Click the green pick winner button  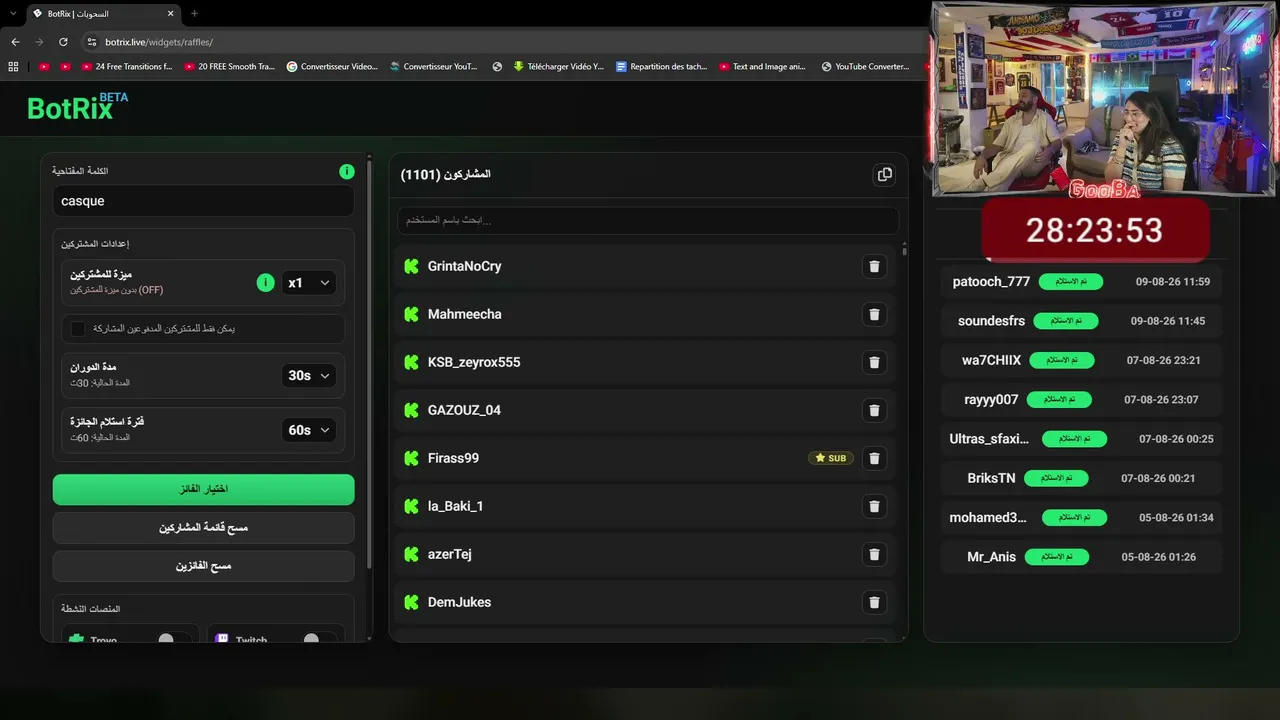pos(204,489)
